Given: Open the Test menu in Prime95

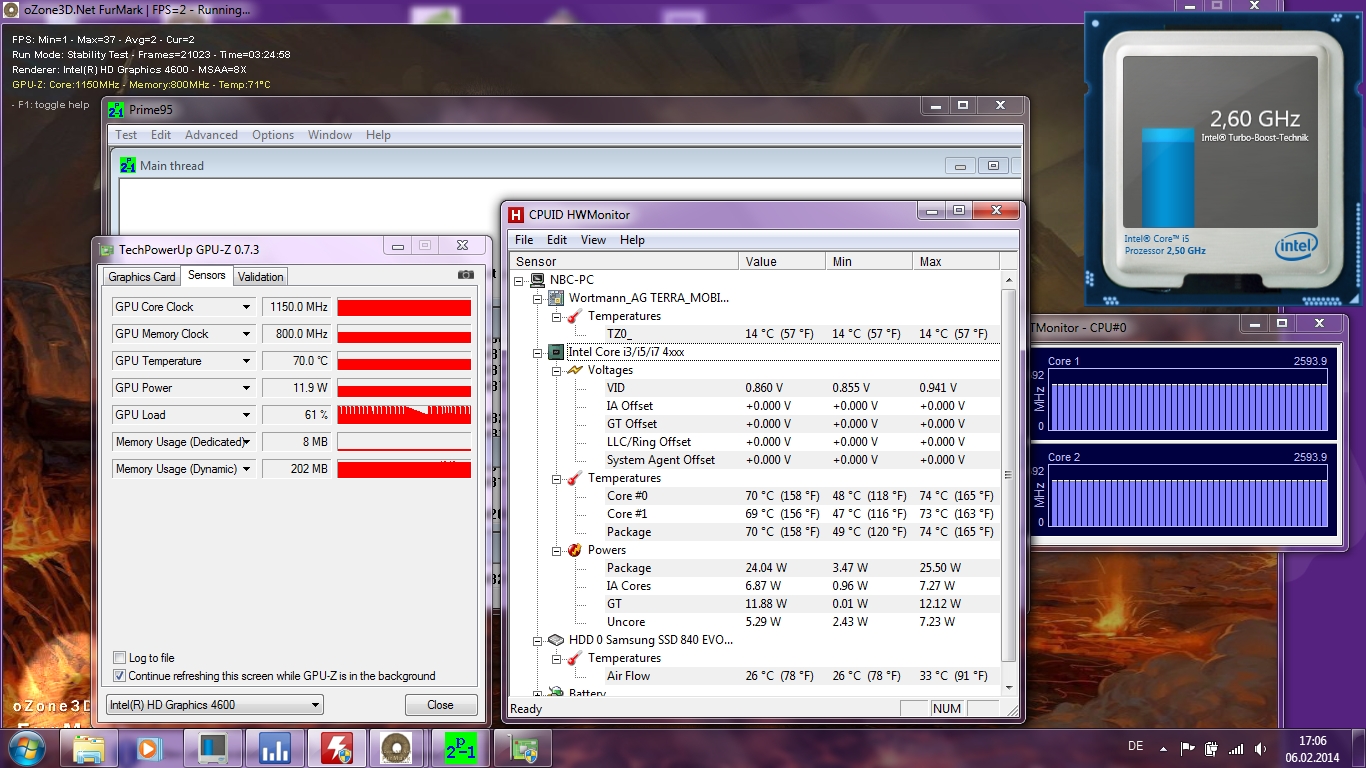Looking at the screenshot, I should pos(126,135).
